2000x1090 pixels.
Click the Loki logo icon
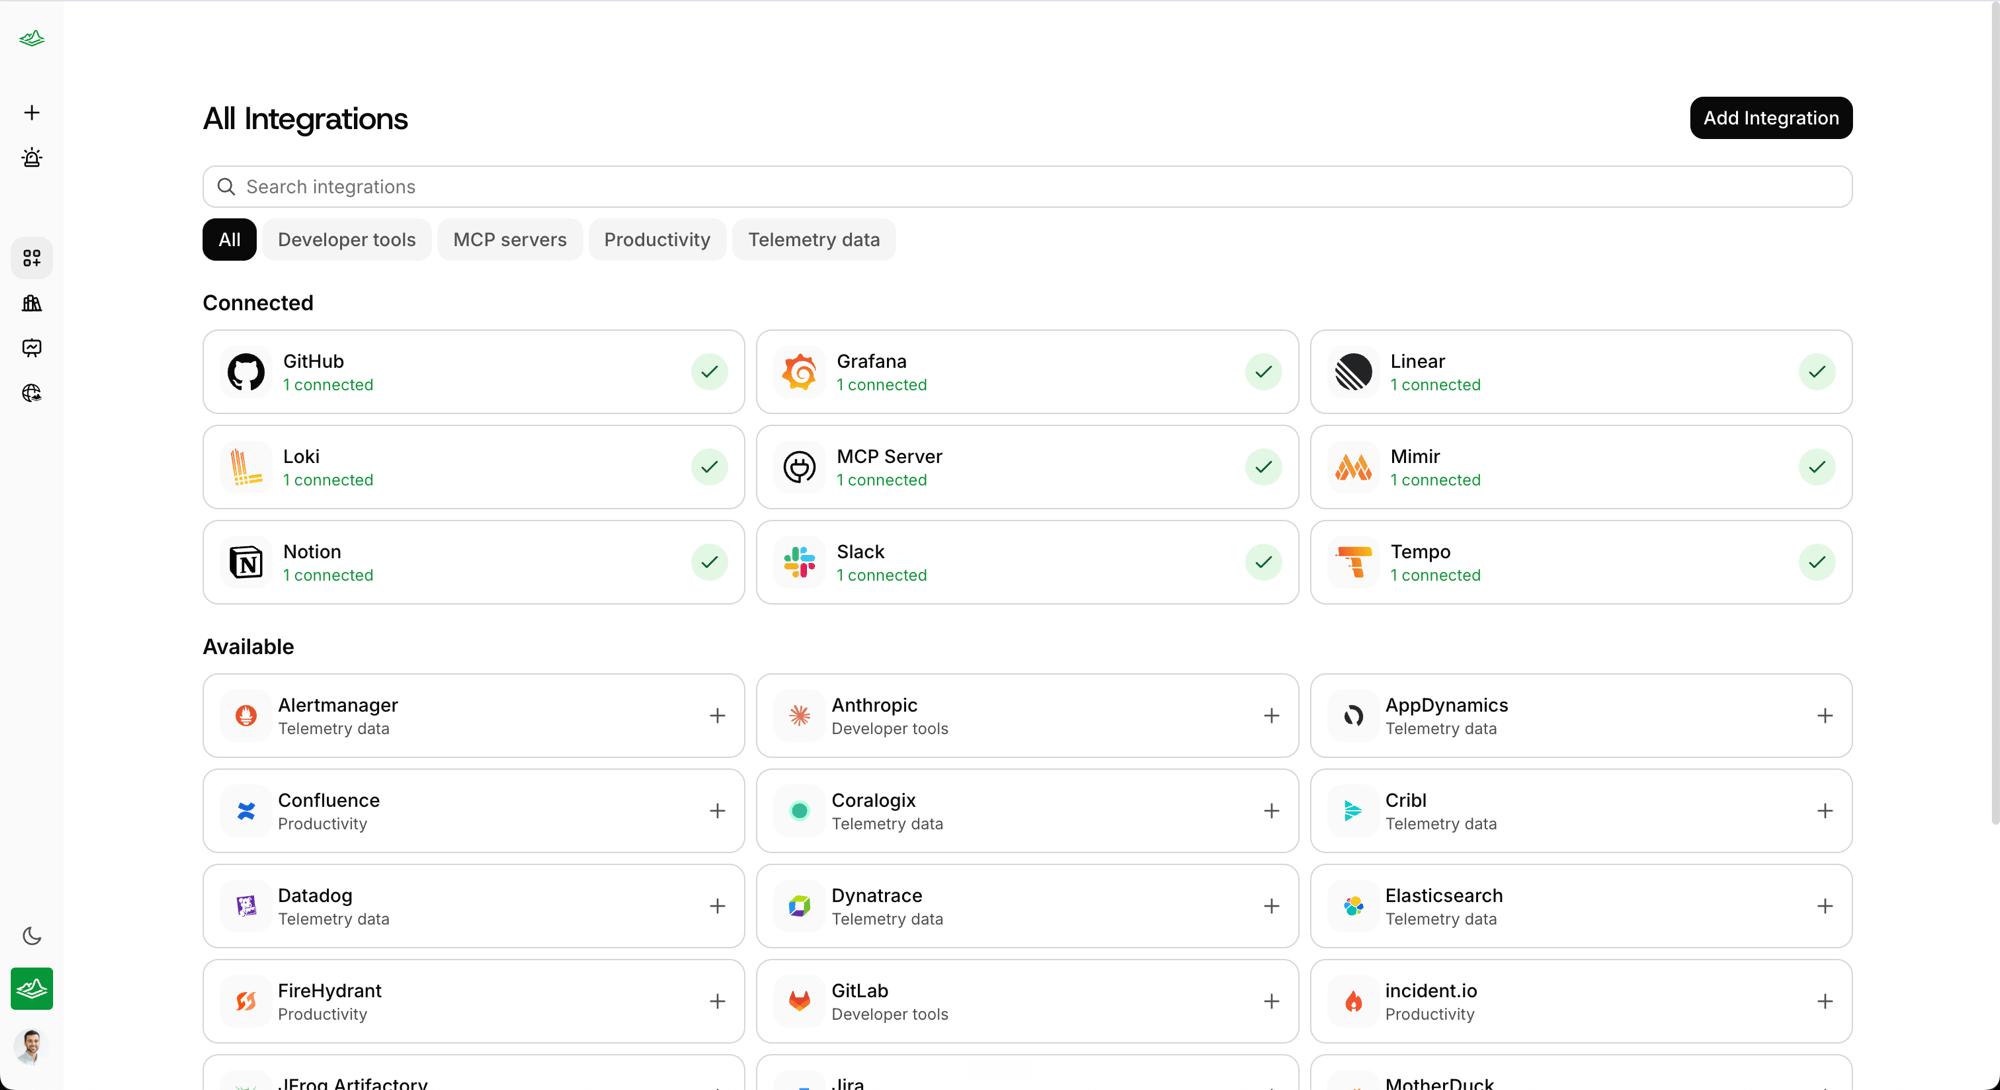click(x=246, y=467)
